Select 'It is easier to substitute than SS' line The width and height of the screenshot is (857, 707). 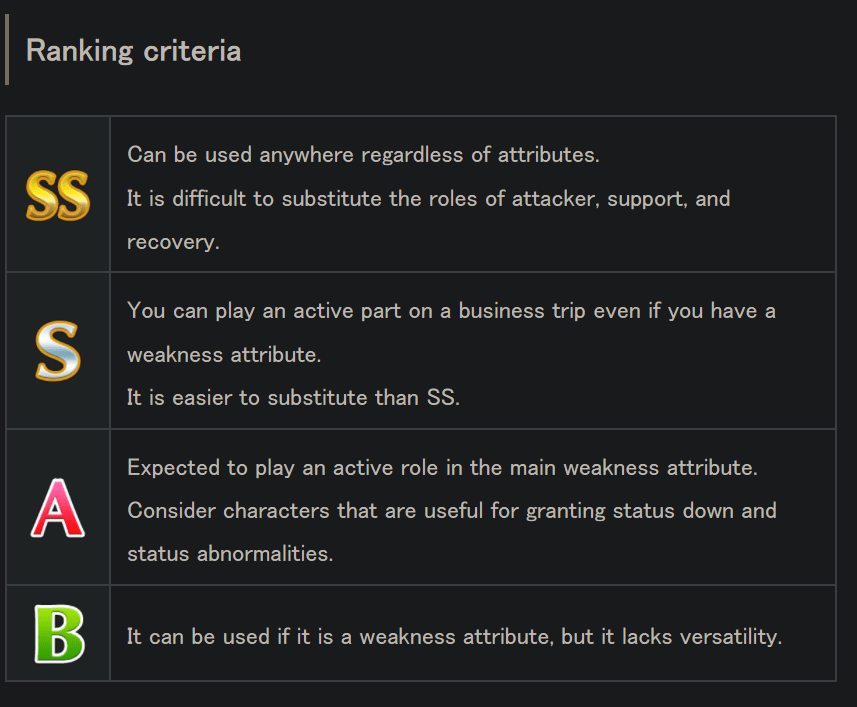pos(293,397)
